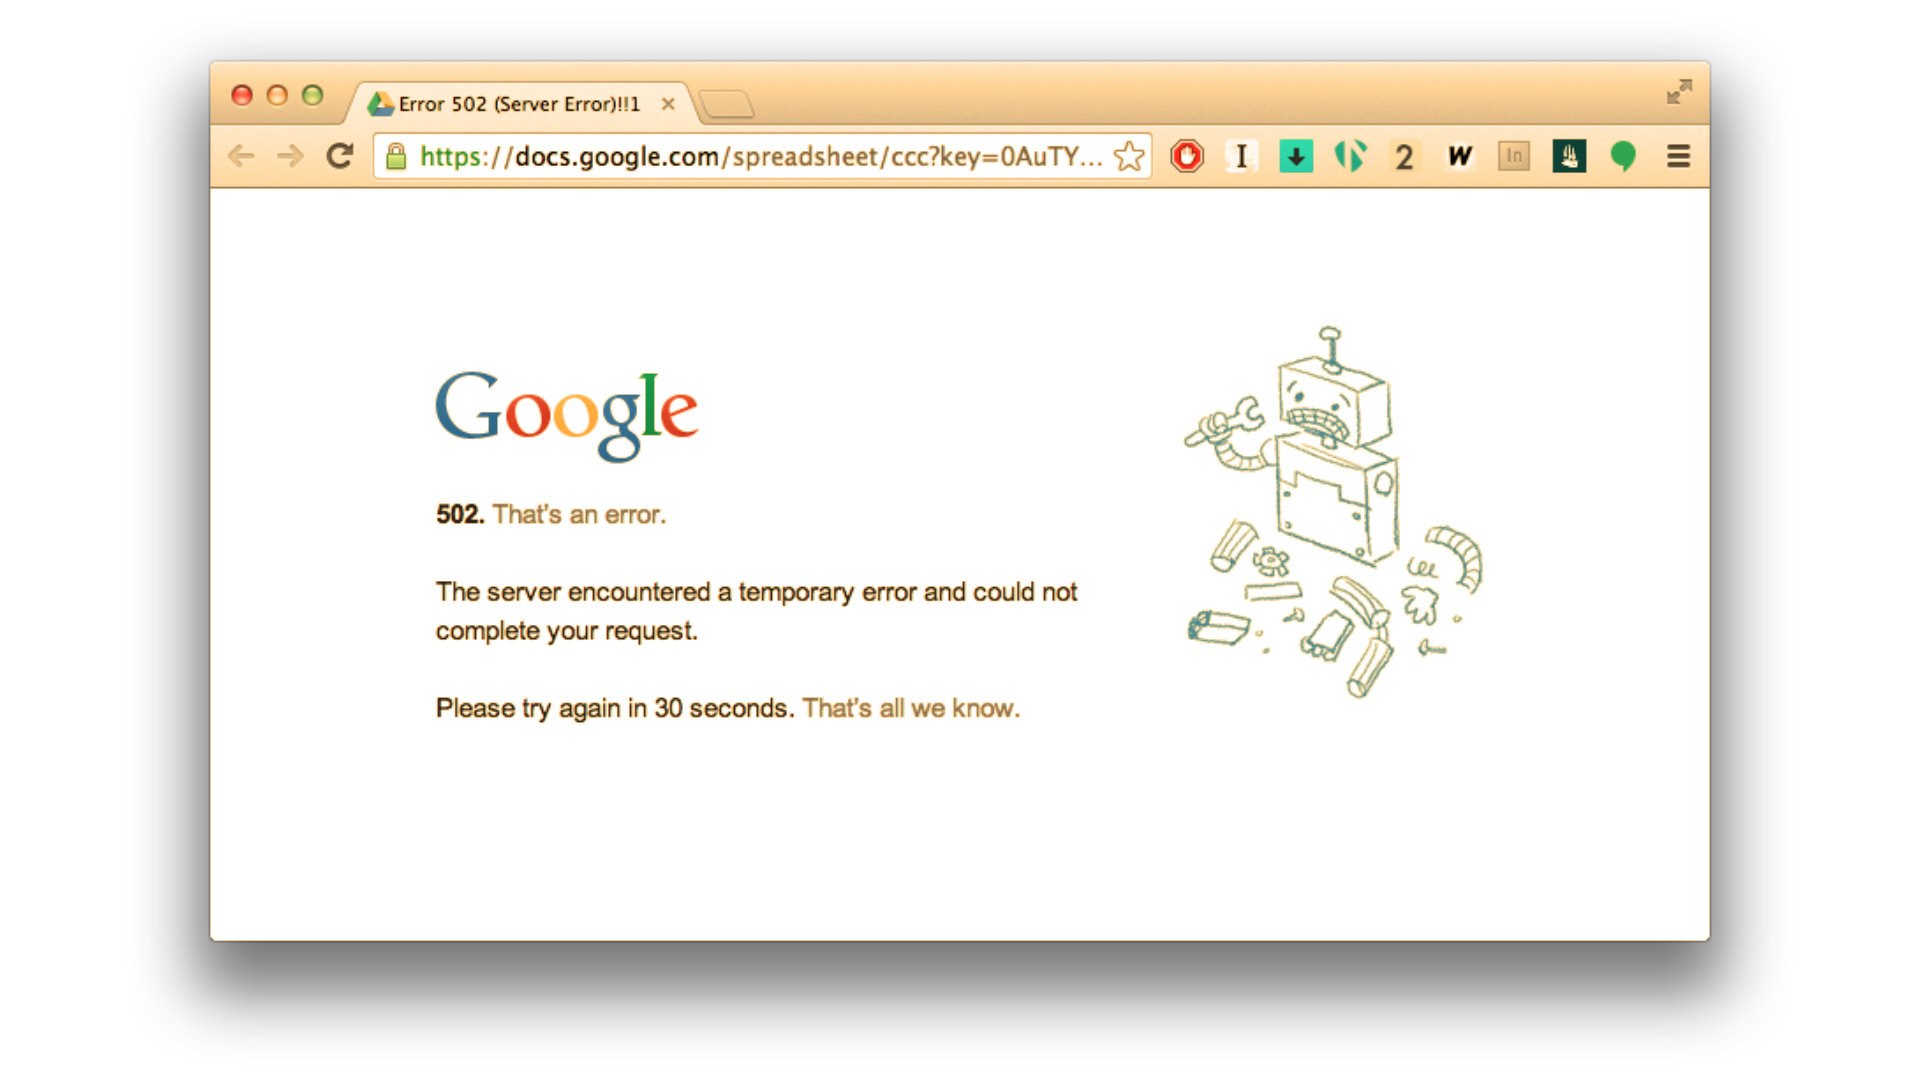Close the Error 502 tab
Viewport: 1920px width, 1080px height.
tap(668, 104)
